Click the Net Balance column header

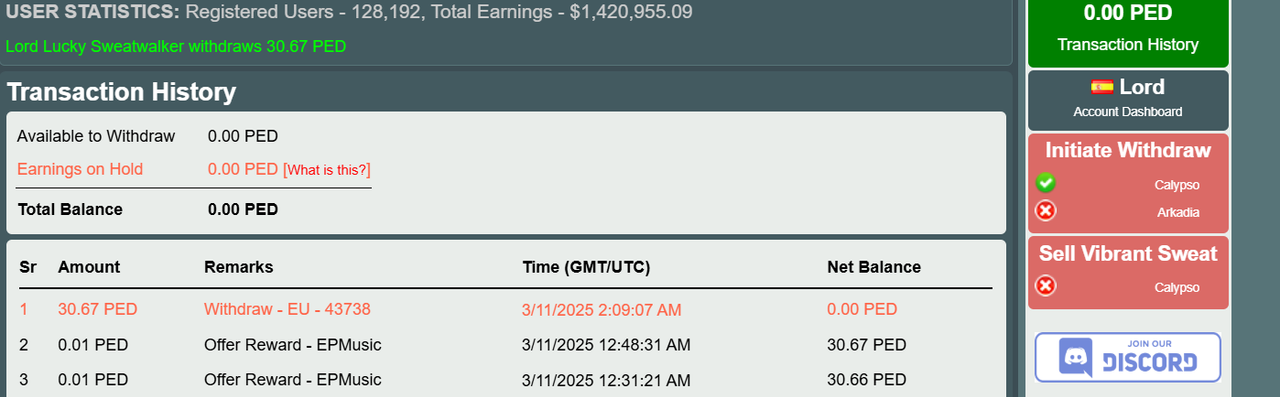click(x=874, y=267)
